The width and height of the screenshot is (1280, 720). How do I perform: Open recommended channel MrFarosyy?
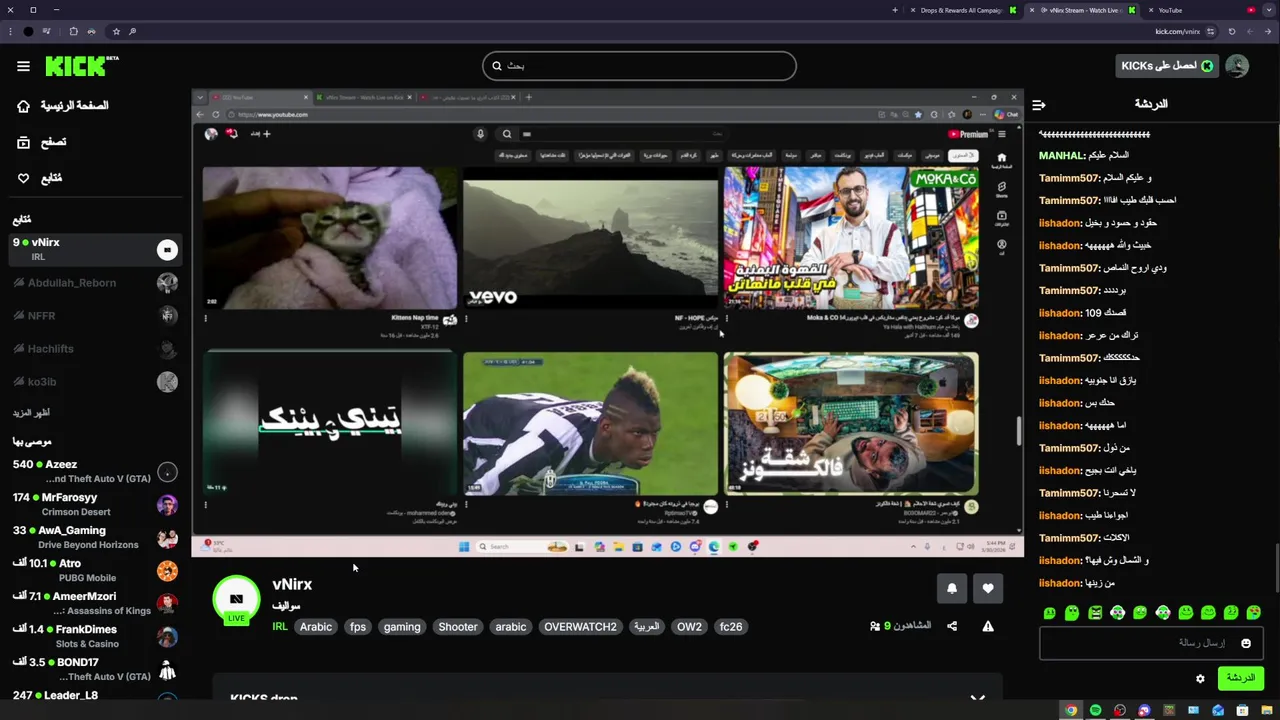coord(95,504)
